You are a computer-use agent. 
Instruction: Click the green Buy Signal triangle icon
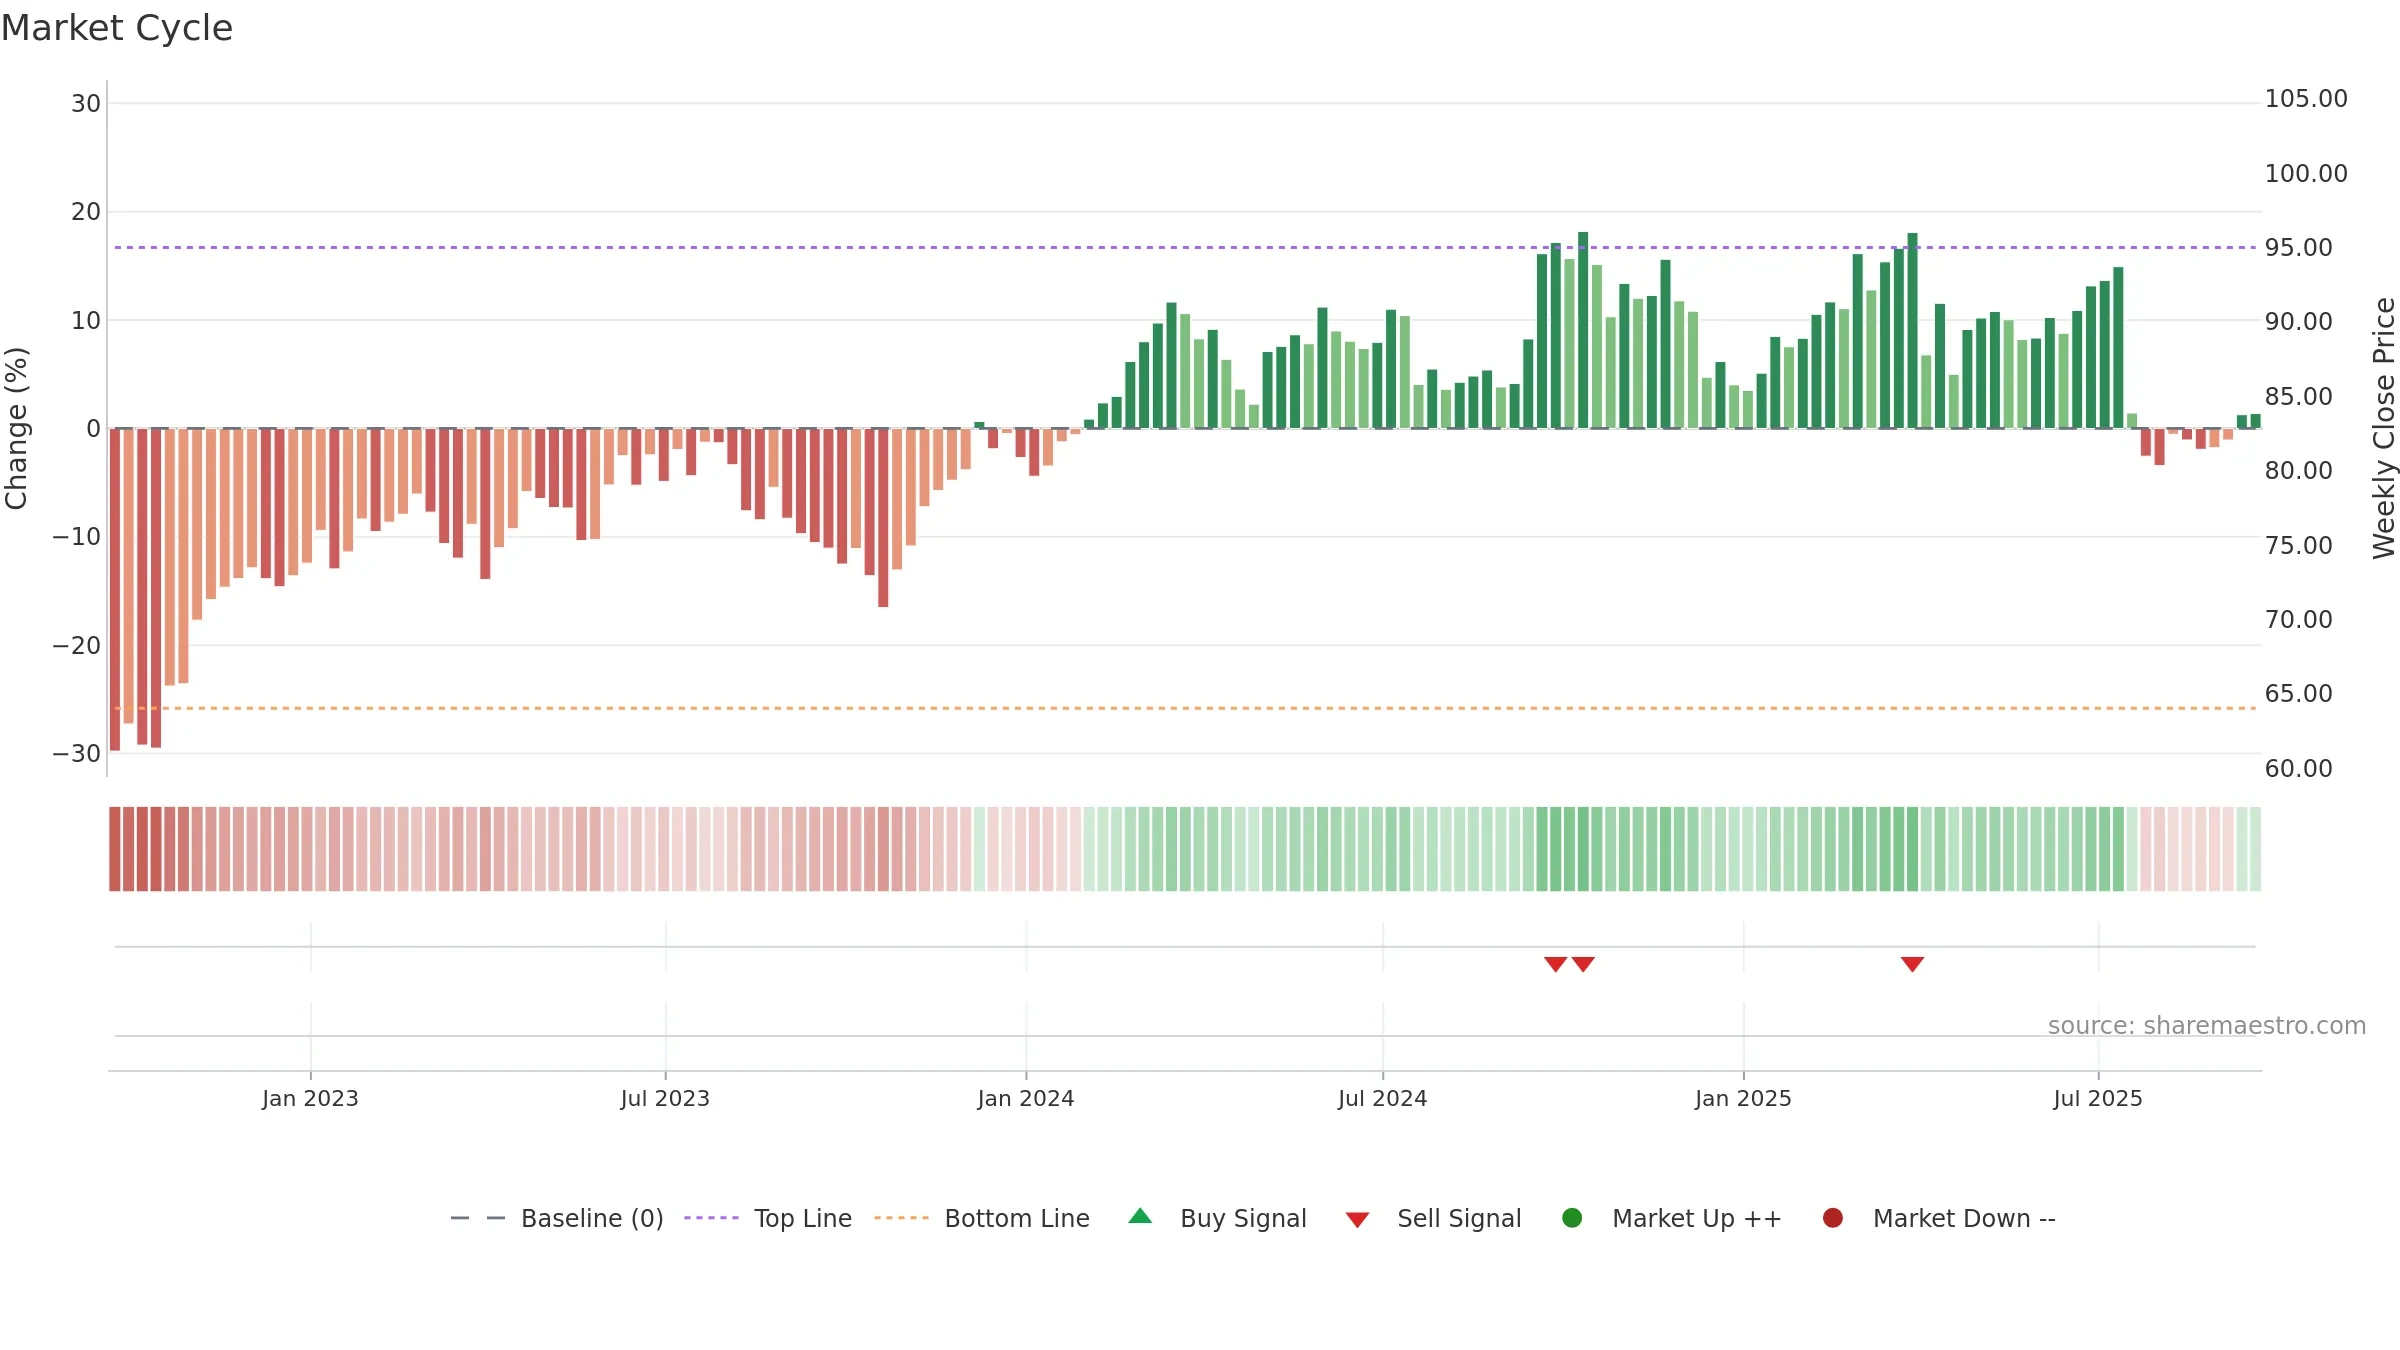click(x=1140, y=1216)
